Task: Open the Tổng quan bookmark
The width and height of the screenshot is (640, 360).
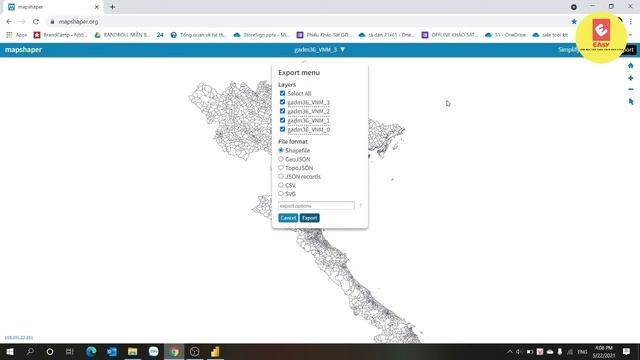Action: (198, 35)
